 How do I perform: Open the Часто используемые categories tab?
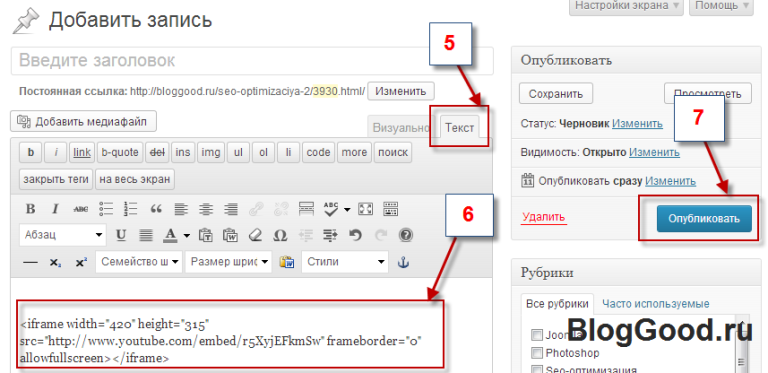click(655, 304)
